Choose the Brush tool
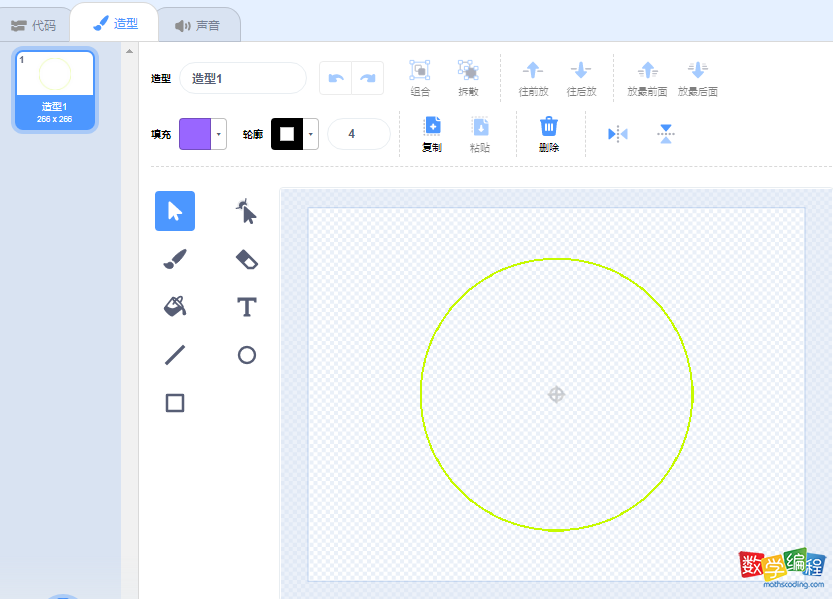The width and height of the screenshot is (833, 599). [x=175, y=259]
